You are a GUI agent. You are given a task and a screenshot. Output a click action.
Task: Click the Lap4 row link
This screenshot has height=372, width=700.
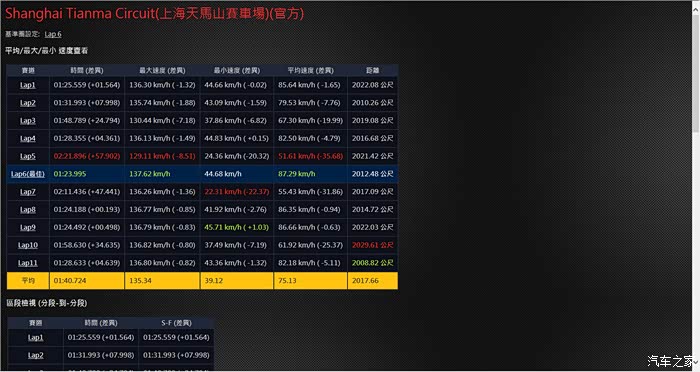pos(28,138)
